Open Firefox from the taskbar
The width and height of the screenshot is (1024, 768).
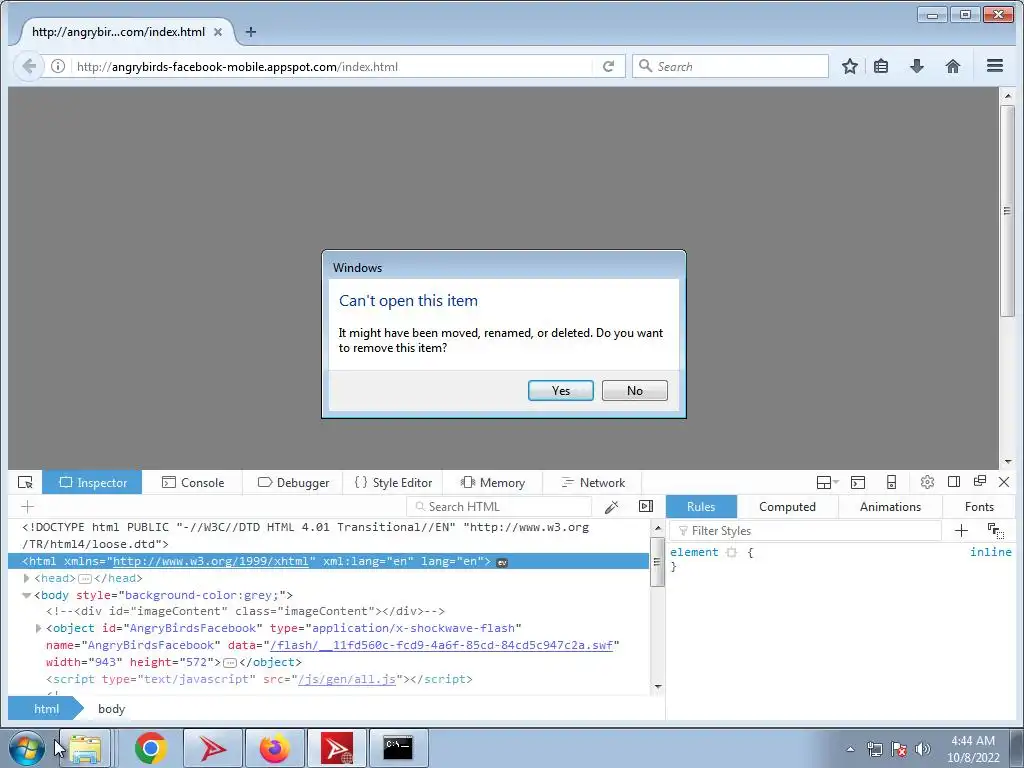274,748
